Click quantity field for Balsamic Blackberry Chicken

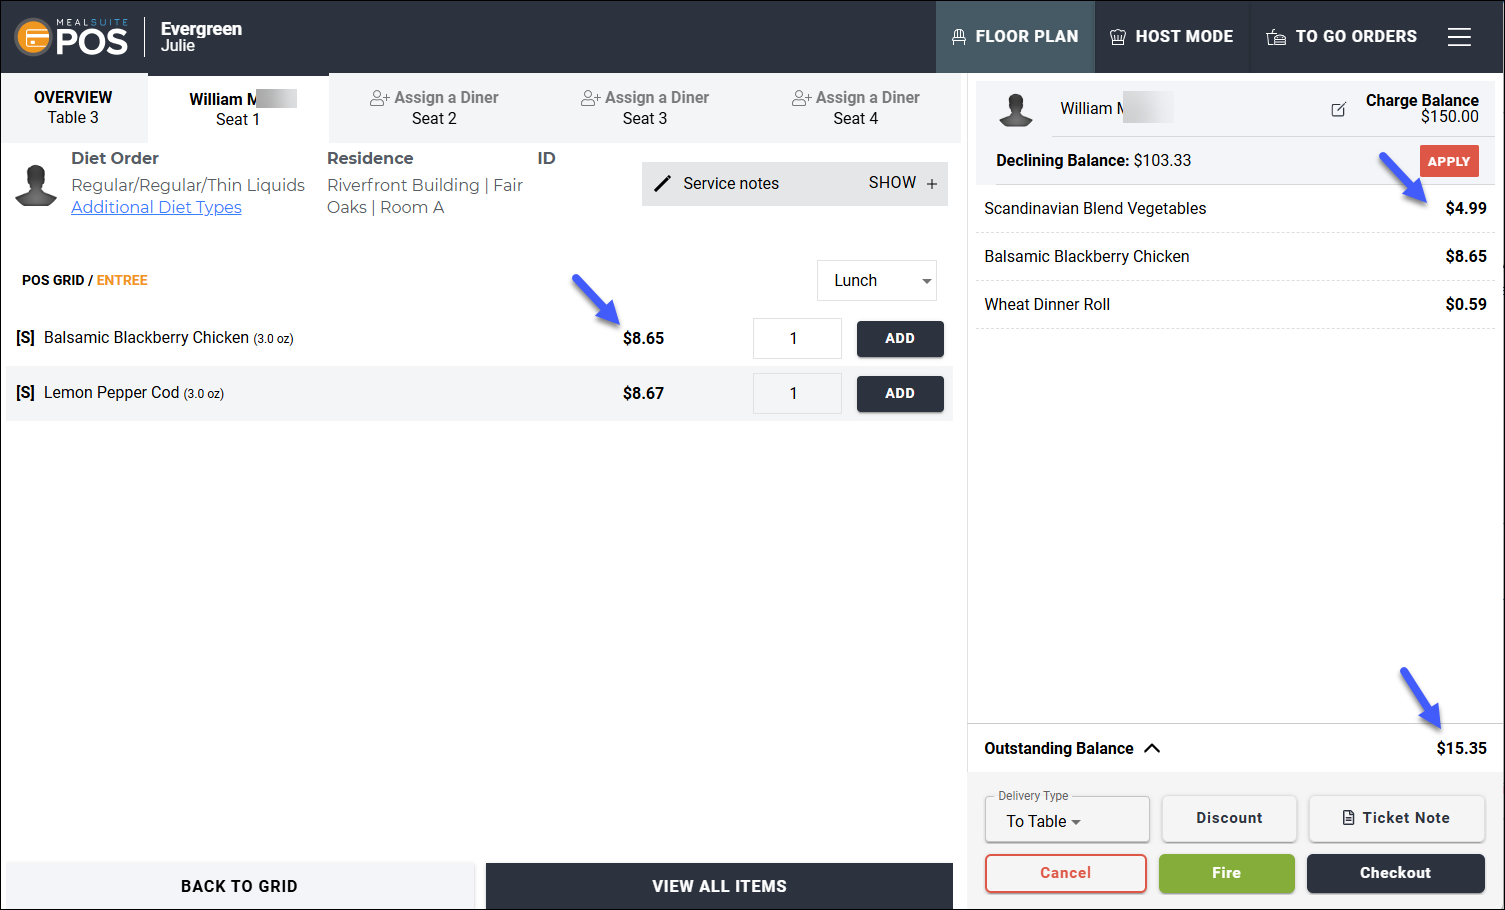pyautogui.click(x=797, y=339)
